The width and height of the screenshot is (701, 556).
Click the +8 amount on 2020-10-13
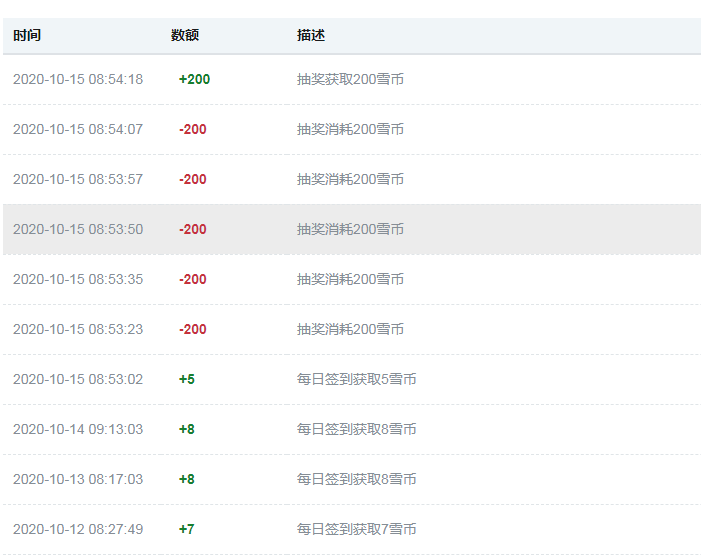coord(187,480)
